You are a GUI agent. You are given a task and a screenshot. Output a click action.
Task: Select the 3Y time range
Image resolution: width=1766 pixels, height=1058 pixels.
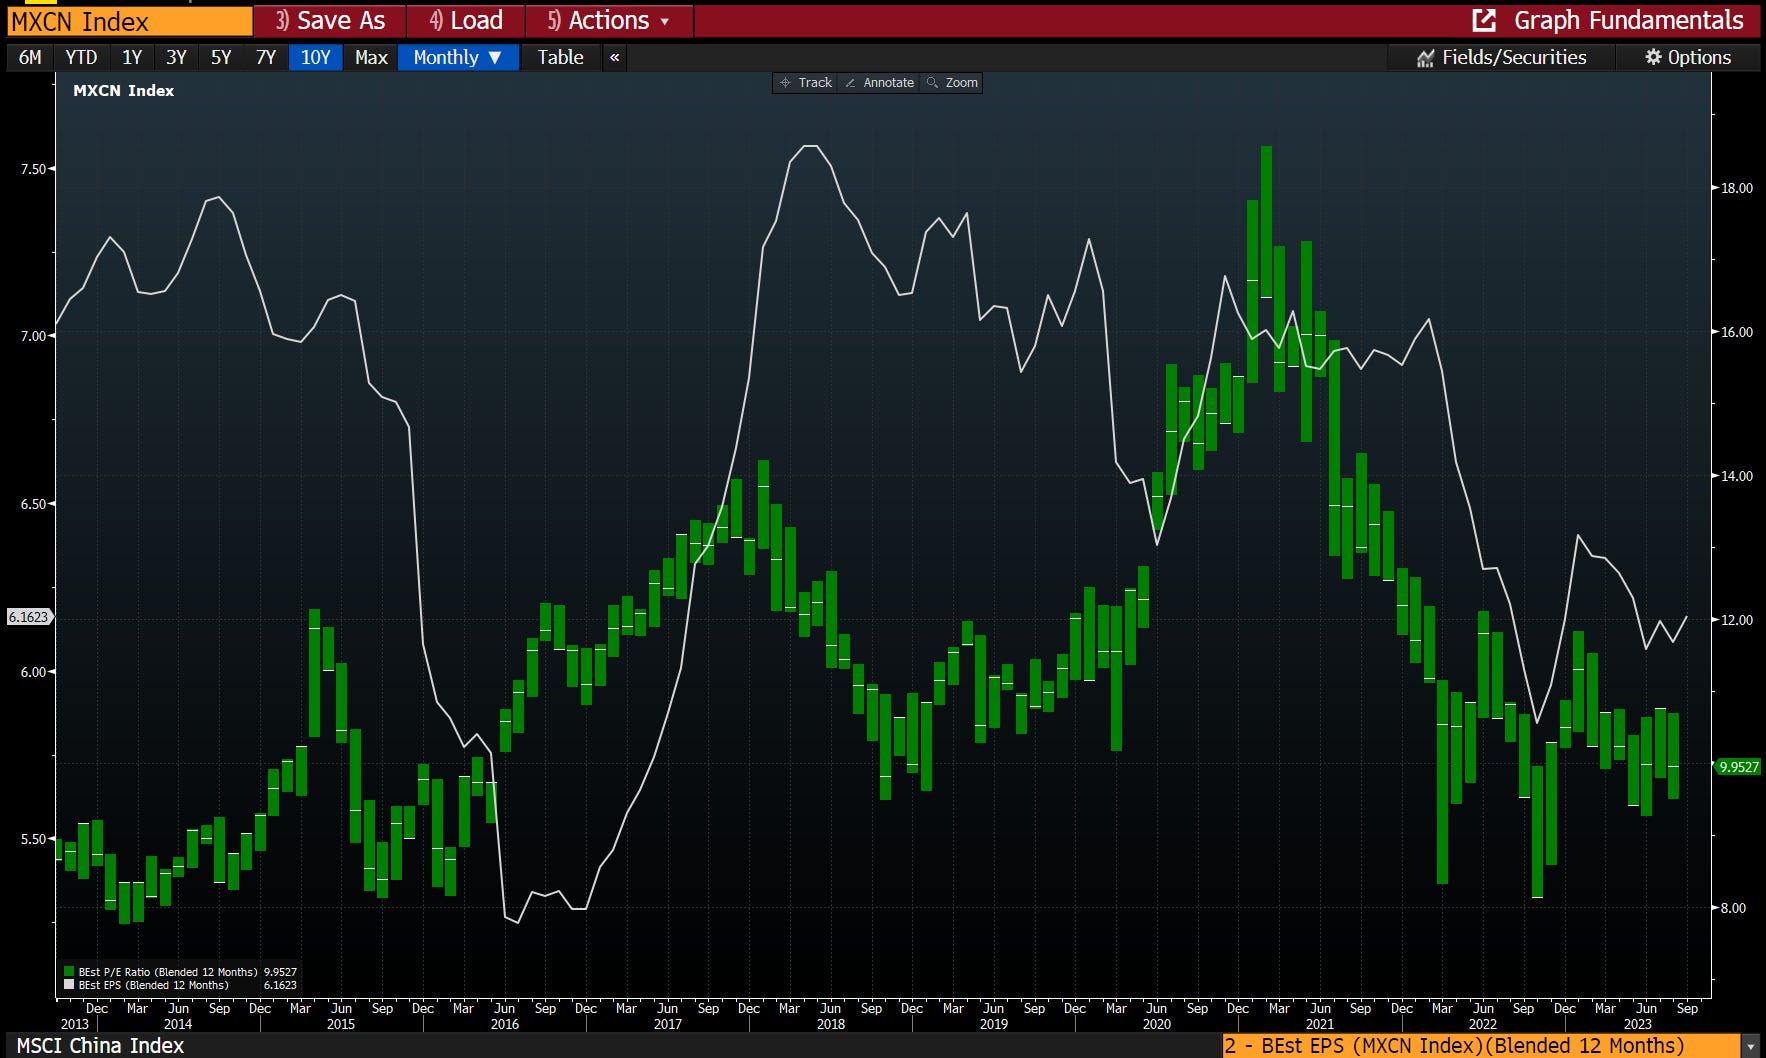(x=176, y=57)
